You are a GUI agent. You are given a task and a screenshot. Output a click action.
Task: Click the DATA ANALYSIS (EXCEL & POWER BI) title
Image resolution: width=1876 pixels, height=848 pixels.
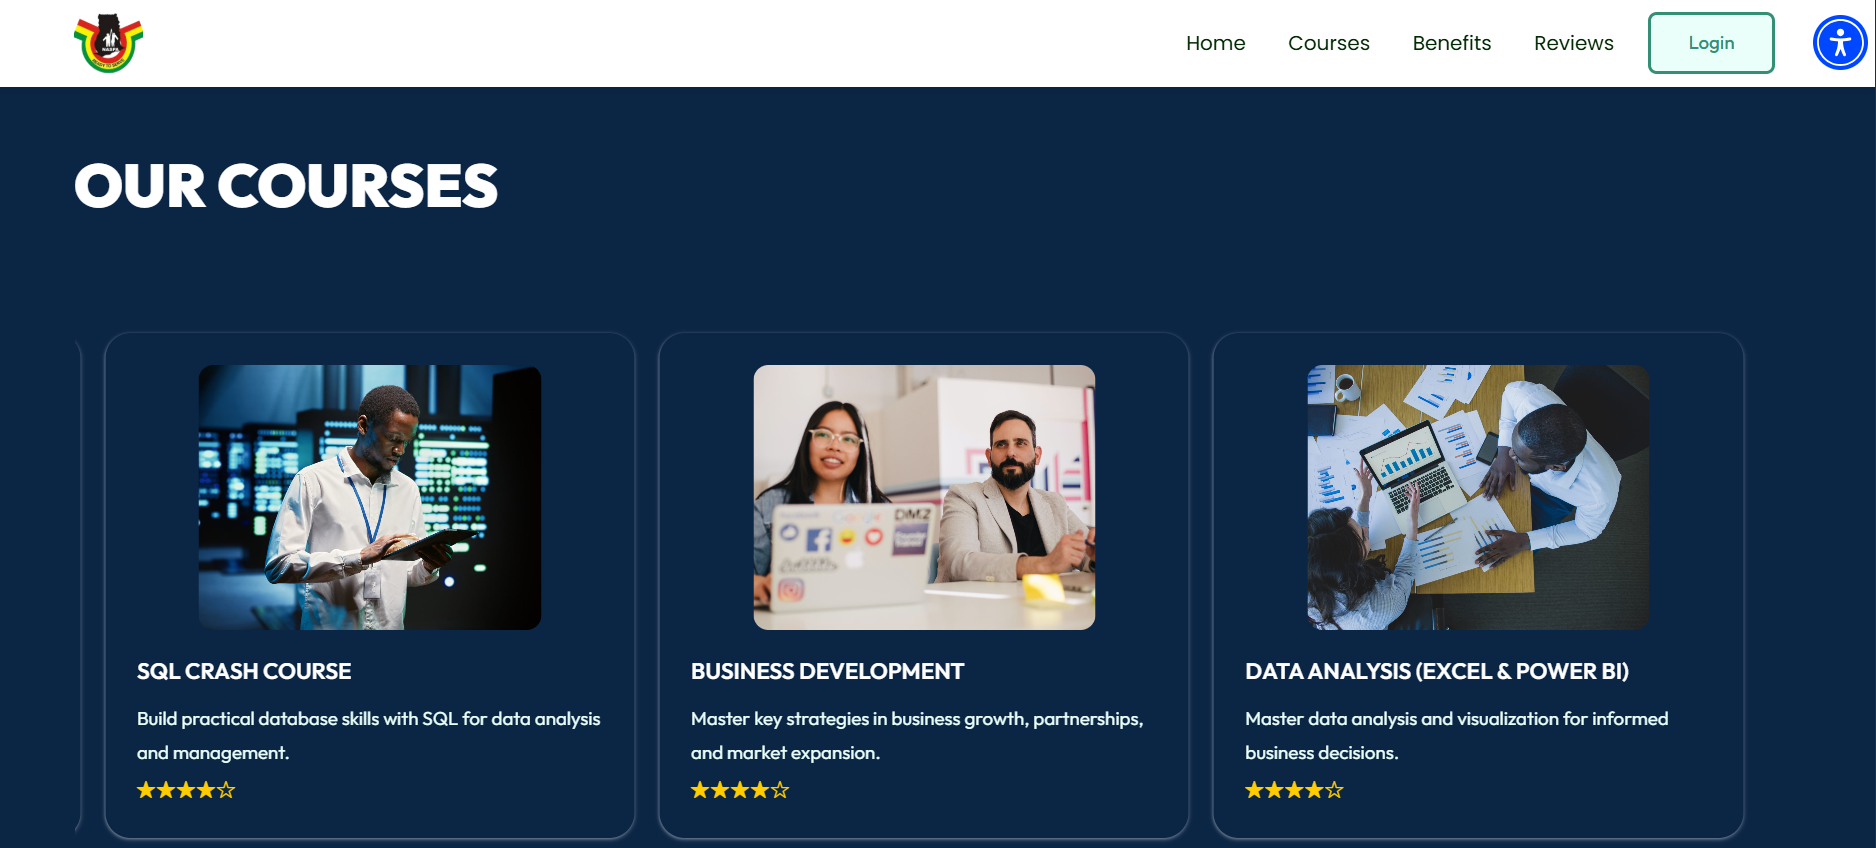[x=1436, y=671]
